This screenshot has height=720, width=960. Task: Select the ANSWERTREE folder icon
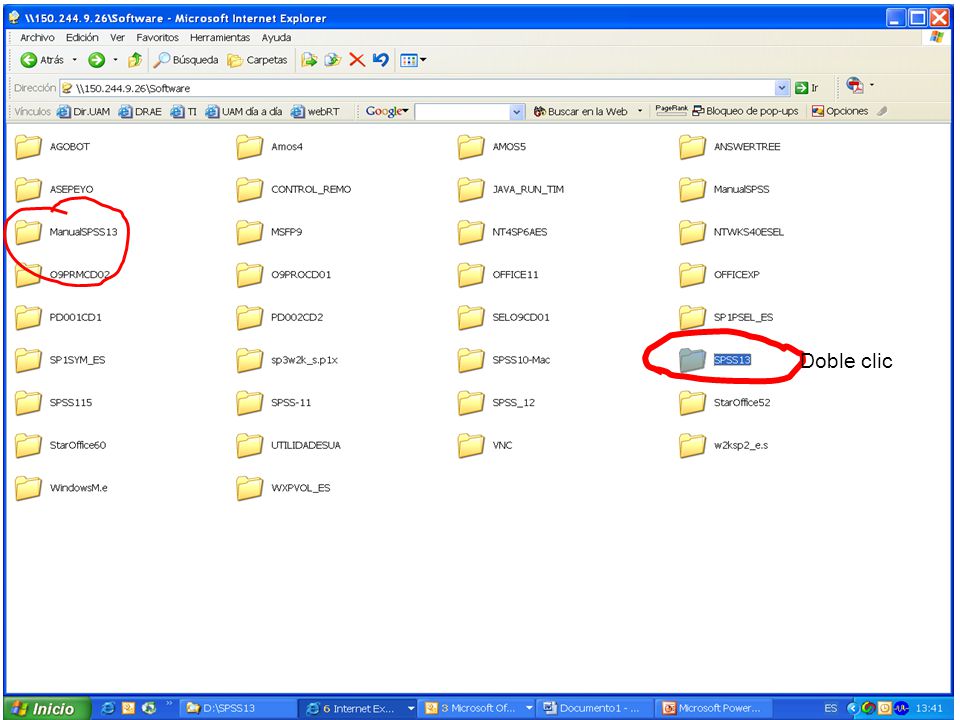point(692,147)
